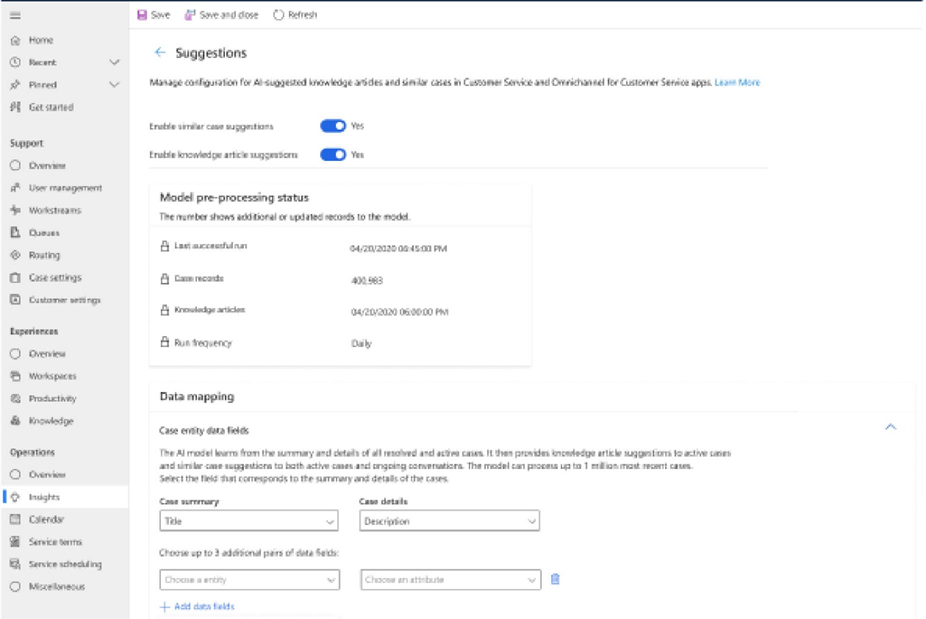Collapse the Case entity data fields section
The width and height of the screenshot is (926, 619).
tap(891, 427)
